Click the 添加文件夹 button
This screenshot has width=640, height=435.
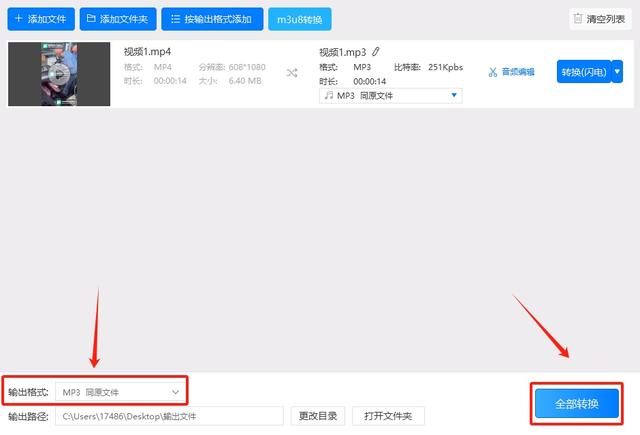coord(118,19)
